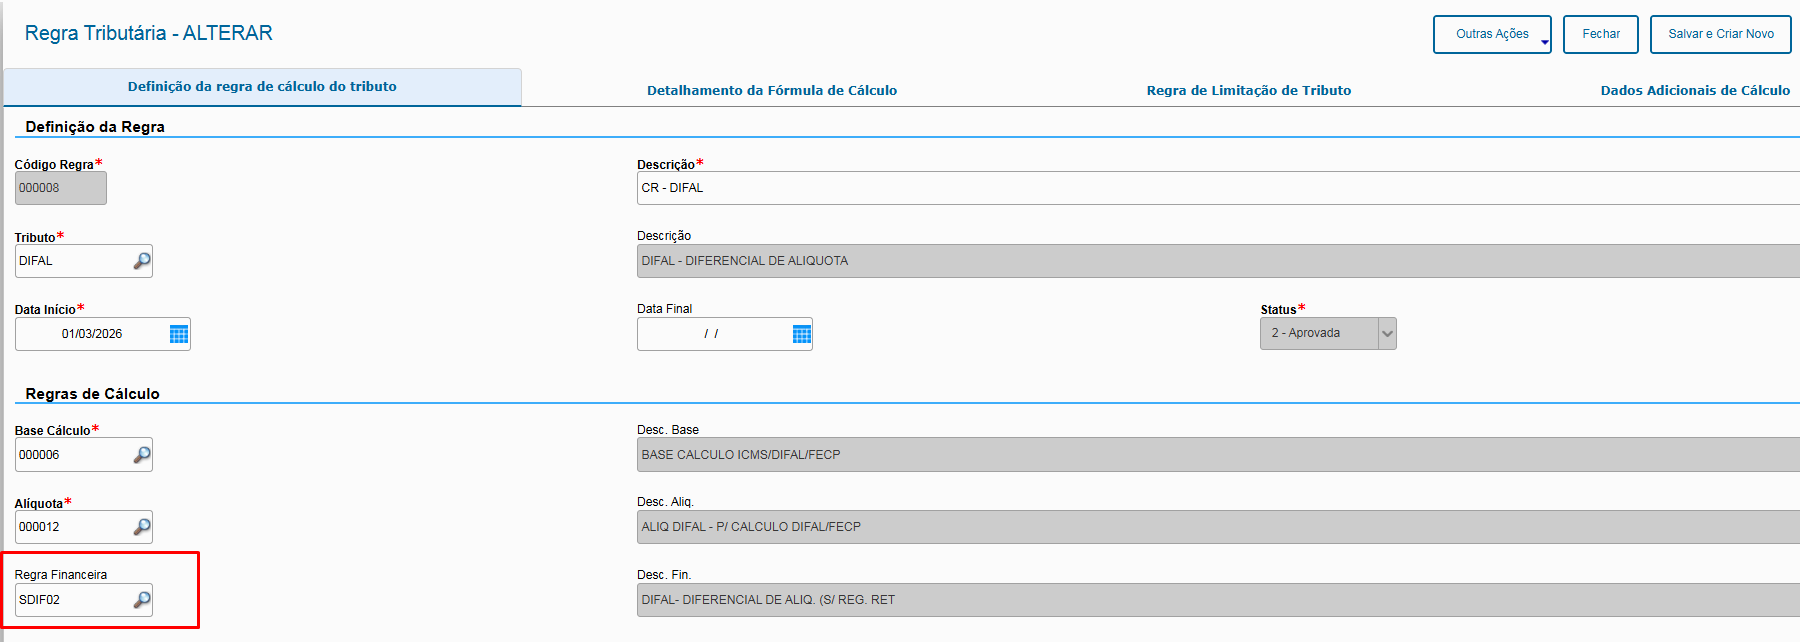1800x642 pixels.
Task: Open Dados Adicionais de Cálculo tab
Action: point(1695,90)
